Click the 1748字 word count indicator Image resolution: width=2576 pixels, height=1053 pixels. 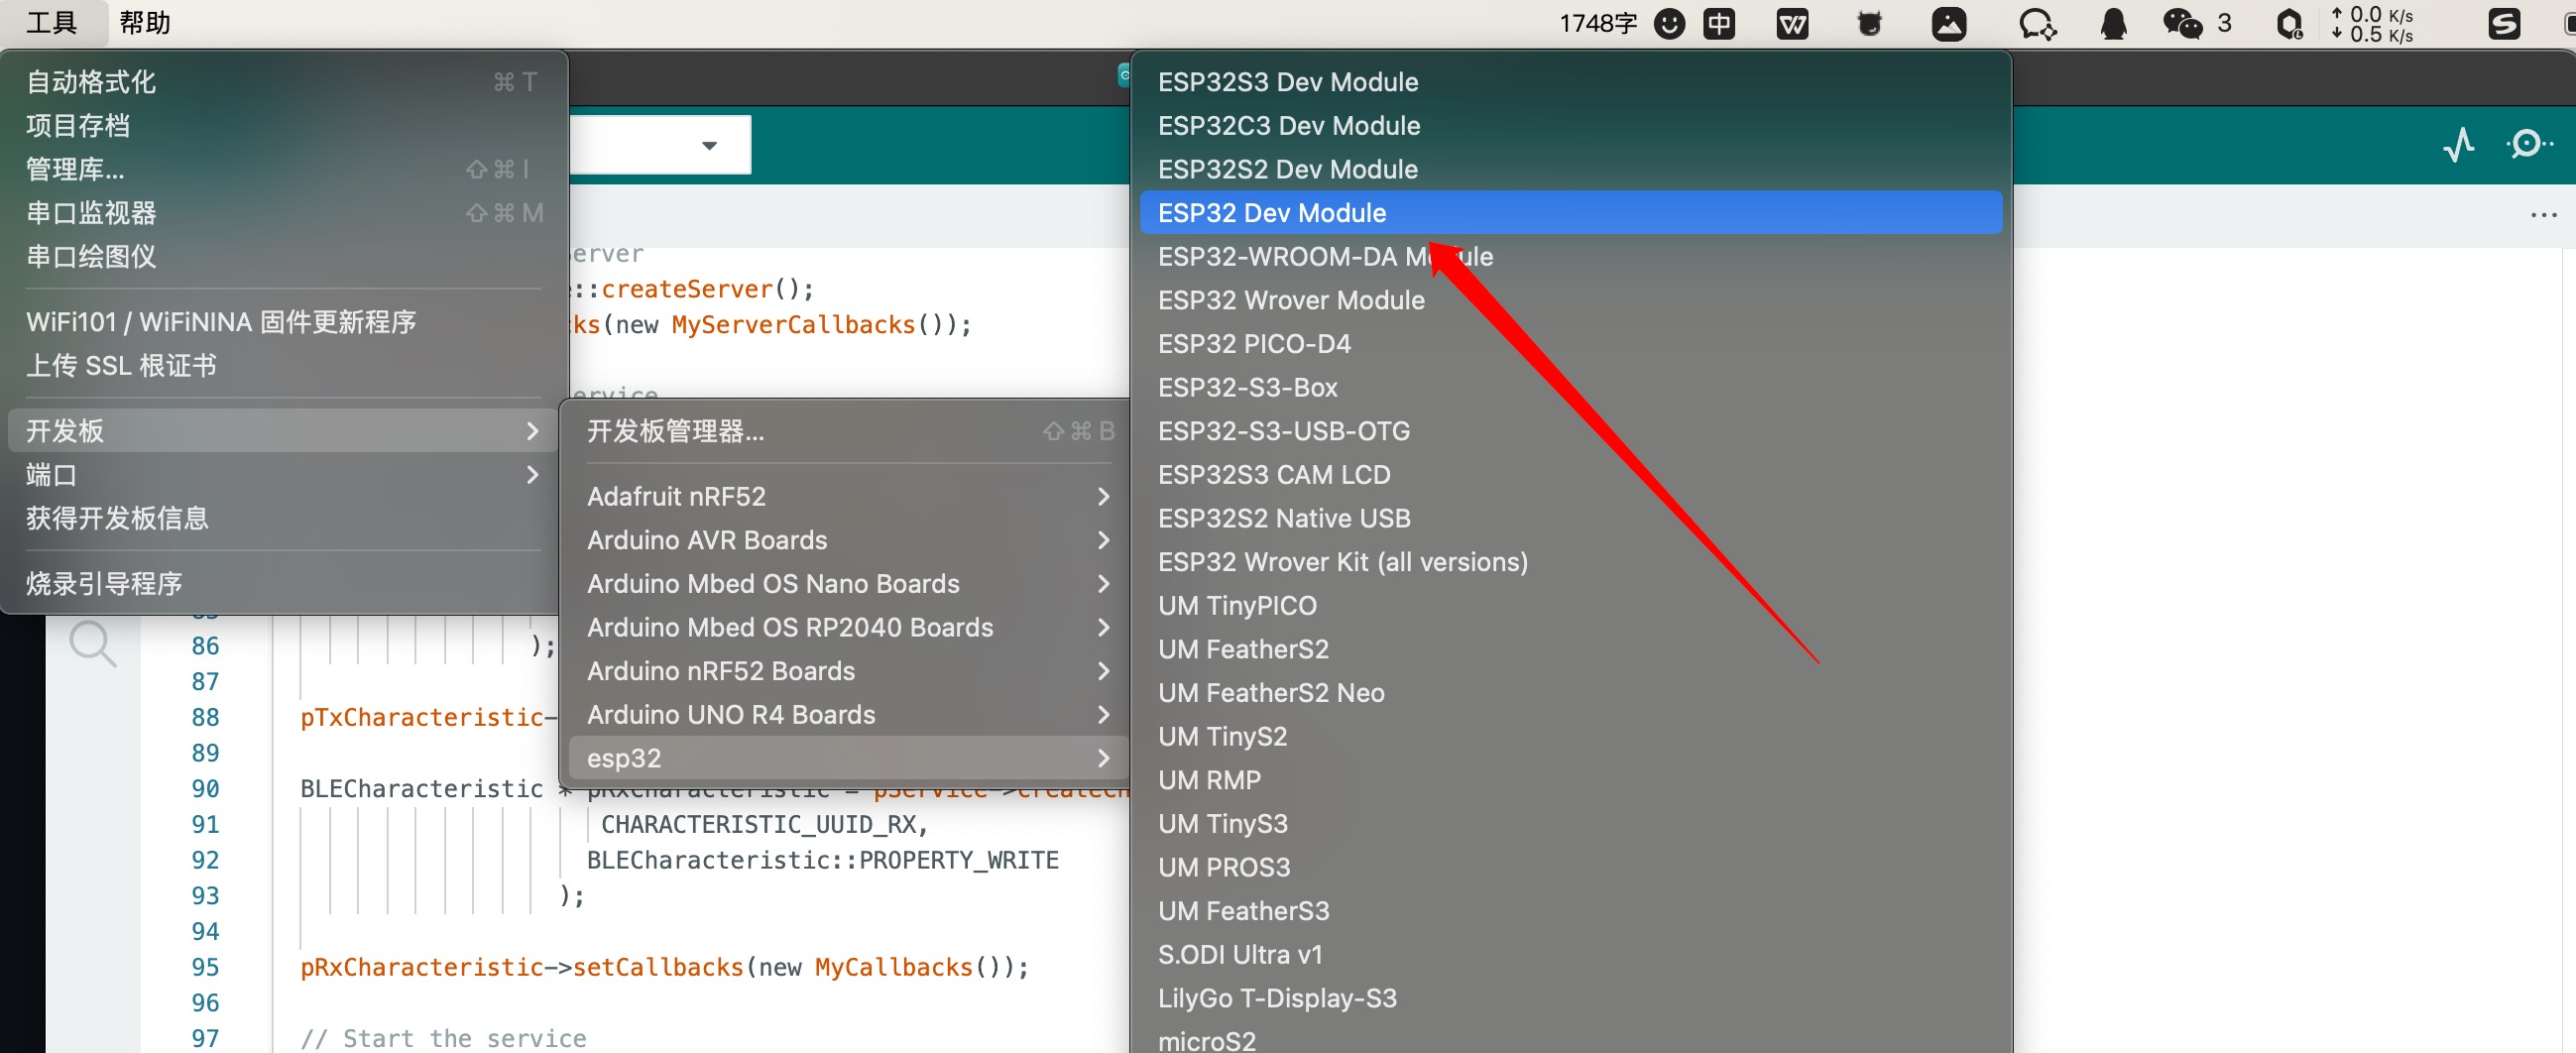click(1597, 23)
